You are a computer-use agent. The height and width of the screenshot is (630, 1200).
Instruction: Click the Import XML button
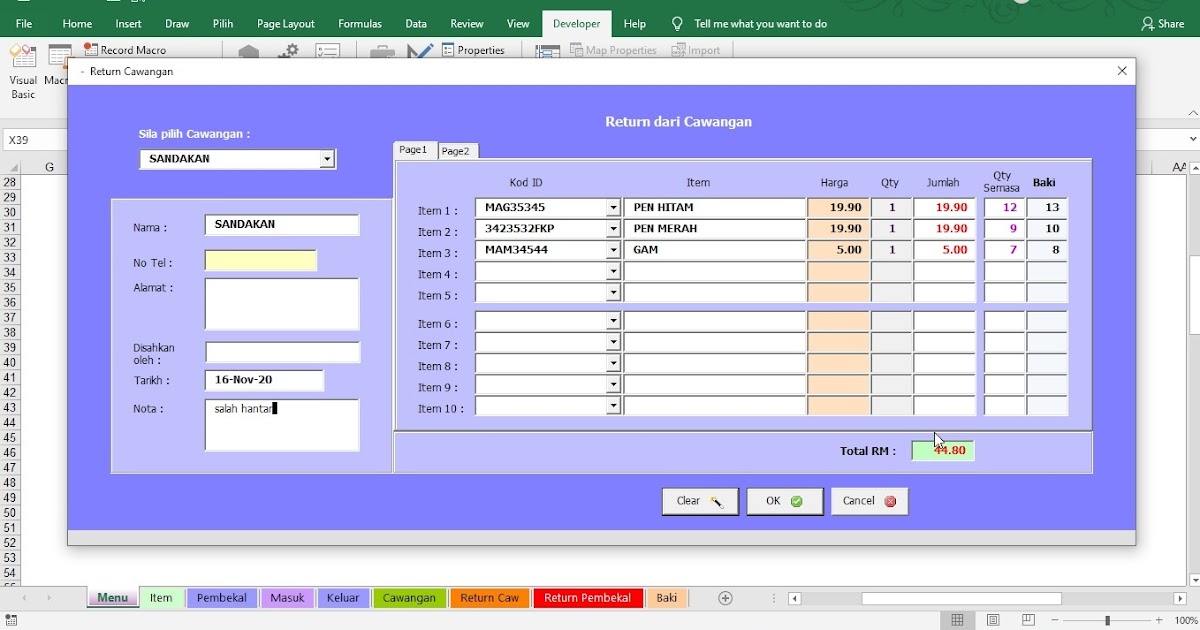(x=696, y=50)
